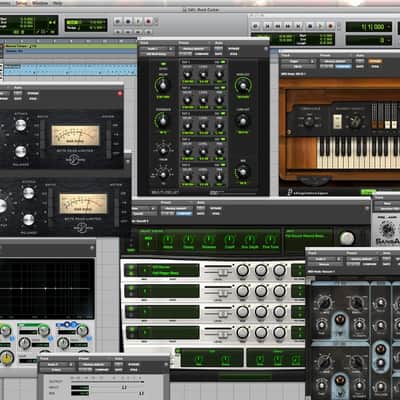400x400 pixels.
Task: Click the rotary speaker knob on the organ plugin
Action: click(x=354, y=121)
